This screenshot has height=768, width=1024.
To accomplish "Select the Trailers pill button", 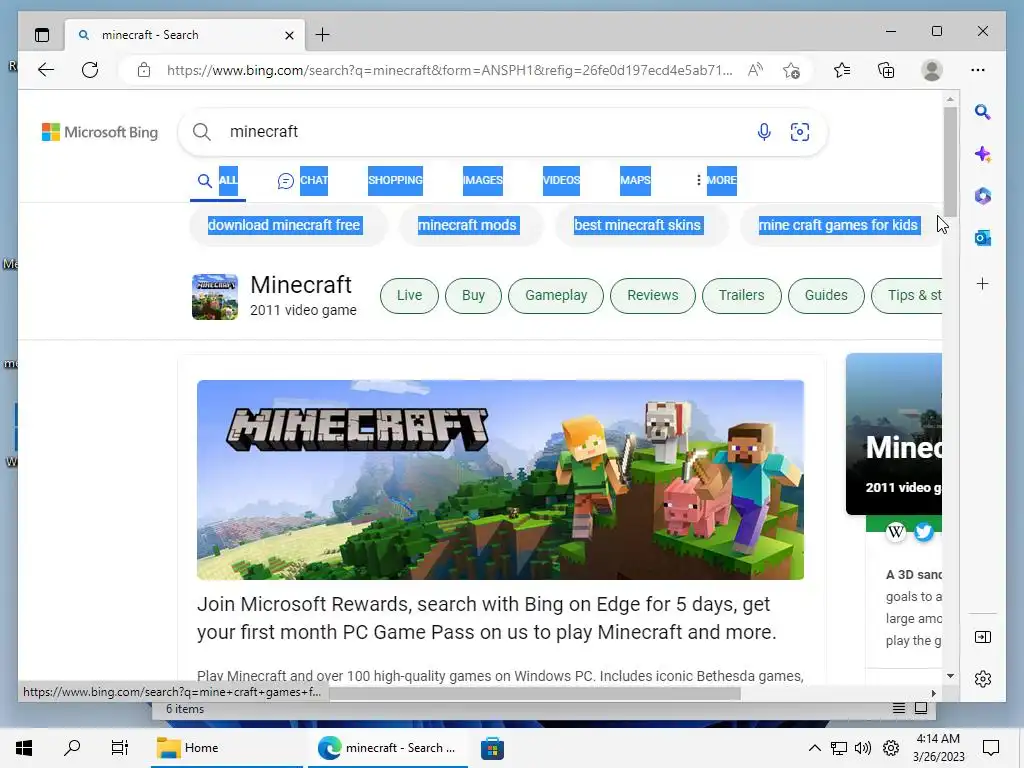I will [x=741, y=295].
